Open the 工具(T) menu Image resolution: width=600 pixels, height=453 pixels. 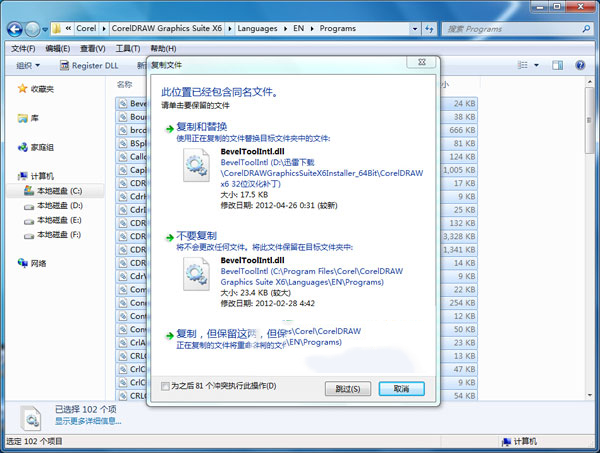click(128, 49)
